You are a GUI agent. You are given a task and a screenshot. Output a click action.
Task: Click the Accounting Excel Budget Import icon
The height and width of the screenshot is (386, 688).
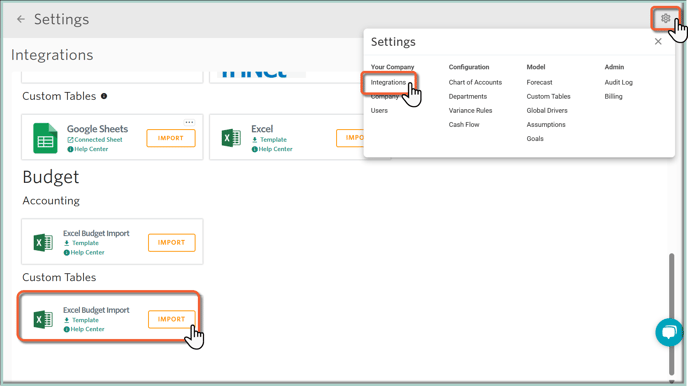coord(43,242)
